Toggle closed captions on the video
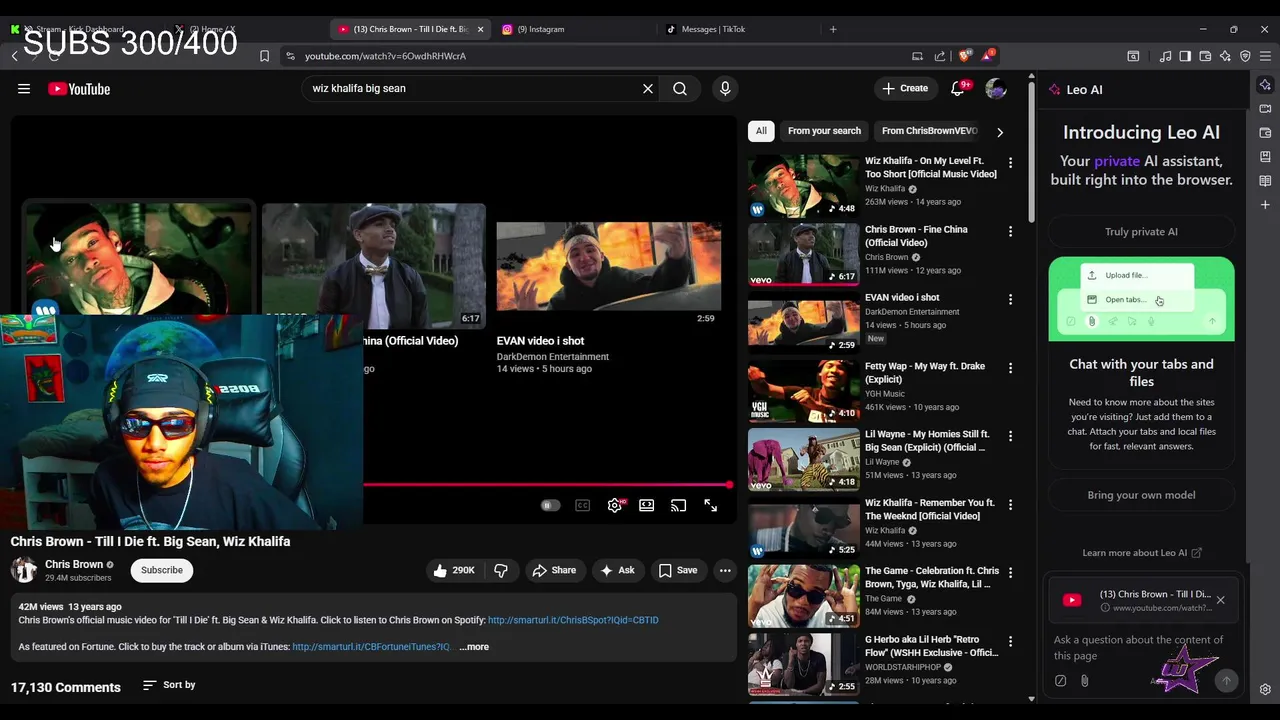This screenshot has width=1280, height=720. pyautogui.click(x=583, y=506)
